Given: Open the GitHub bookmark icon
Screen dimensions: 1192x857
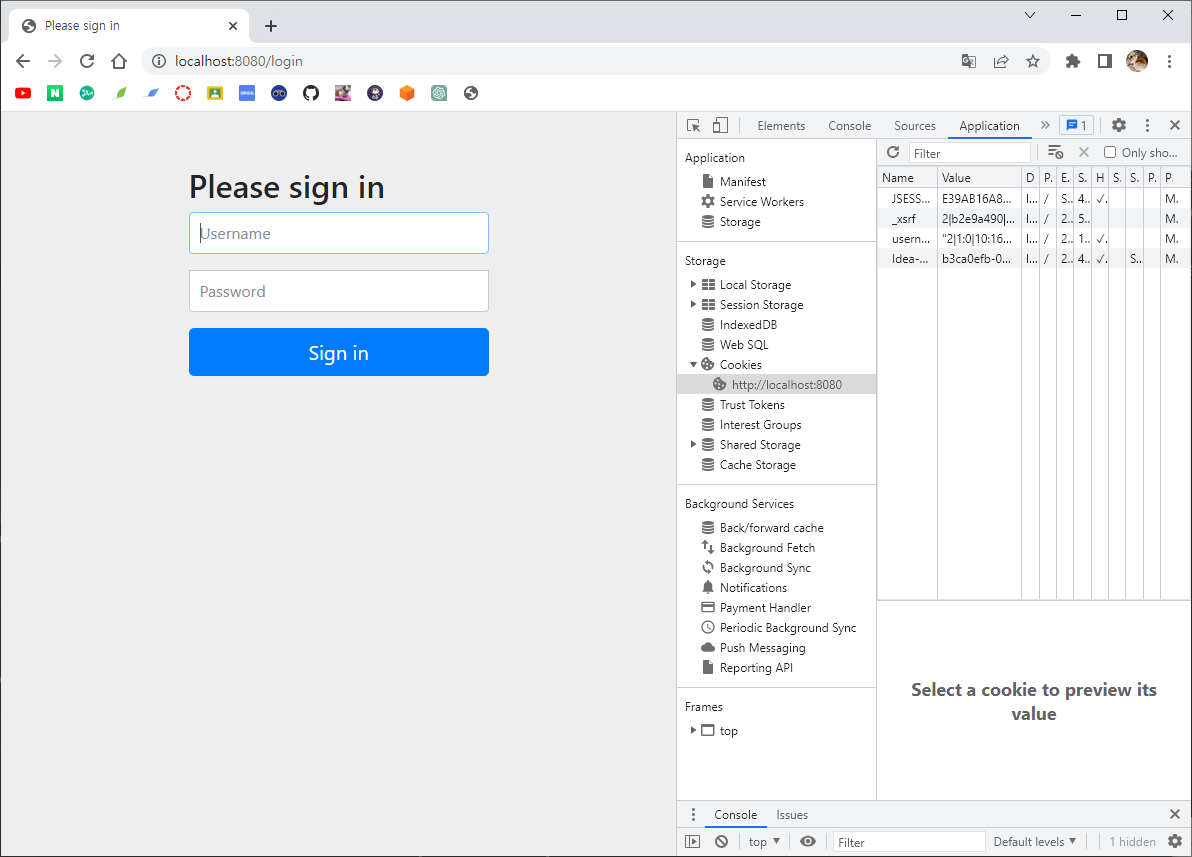Looking at the screenshot, I should pos(311,93).
